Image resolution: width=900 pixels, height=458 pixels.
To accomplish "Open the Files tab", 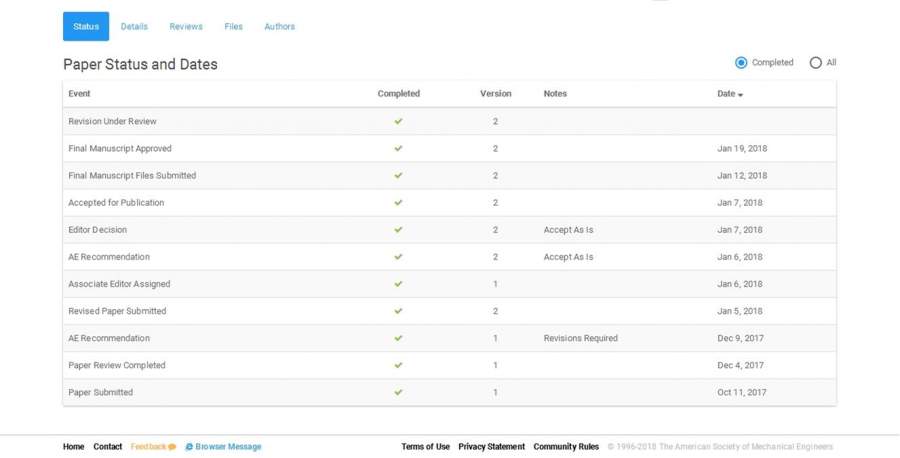I will pos(233,27).
